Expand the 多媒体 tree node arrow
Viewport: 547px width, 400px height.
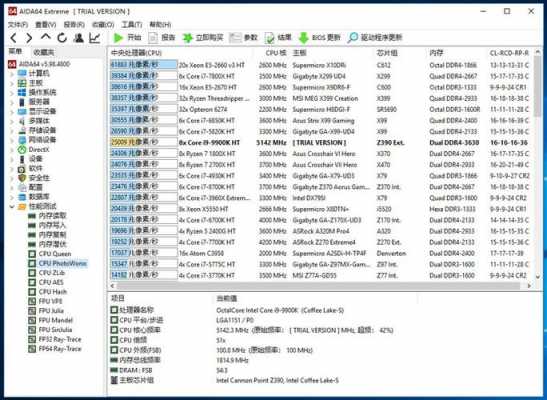(12, 121)
